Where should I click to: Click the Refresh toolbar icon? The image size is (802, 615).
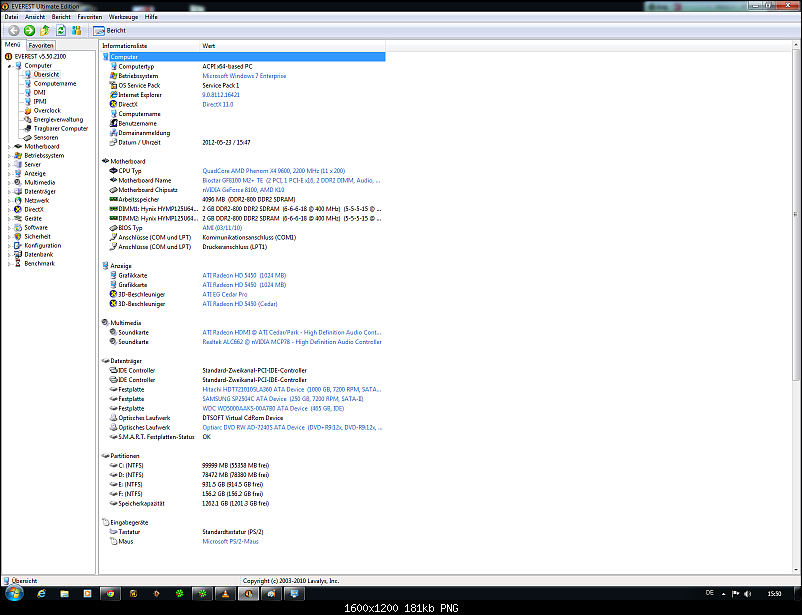(61, 31)
